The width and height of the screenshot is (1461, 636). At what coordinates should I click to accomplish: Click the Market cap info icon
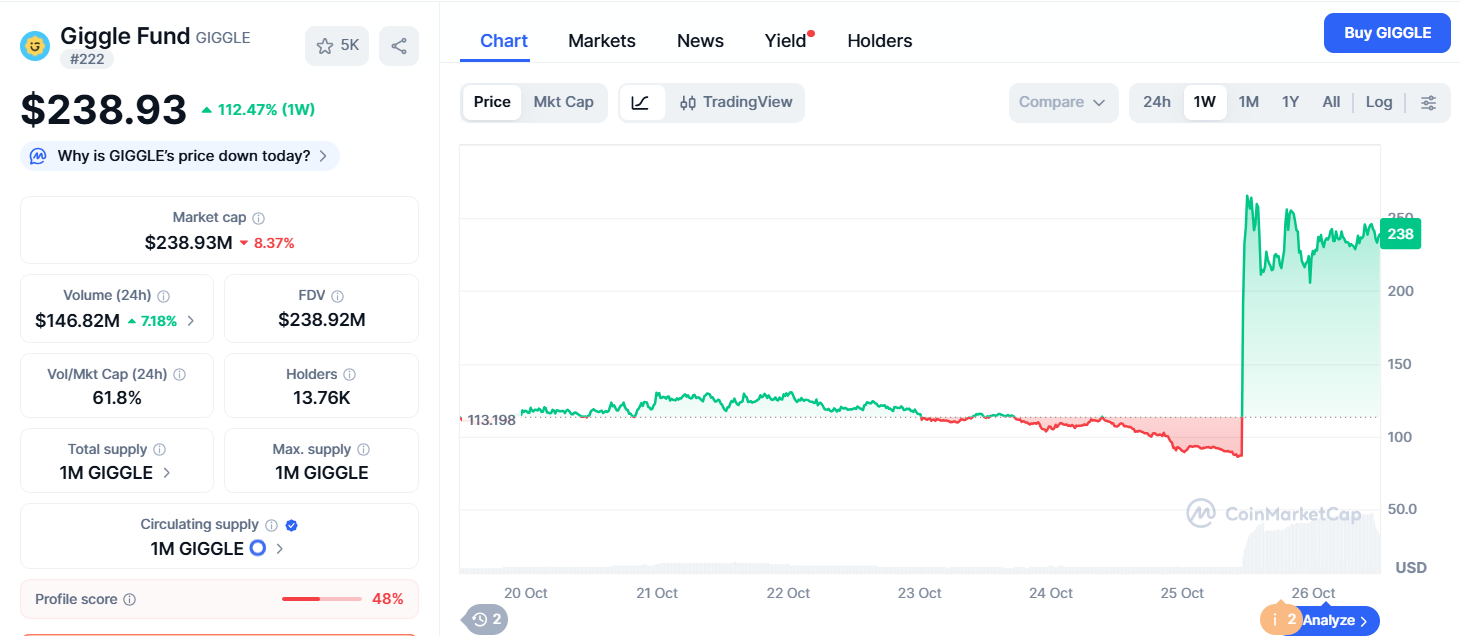(x=259, y=218)
